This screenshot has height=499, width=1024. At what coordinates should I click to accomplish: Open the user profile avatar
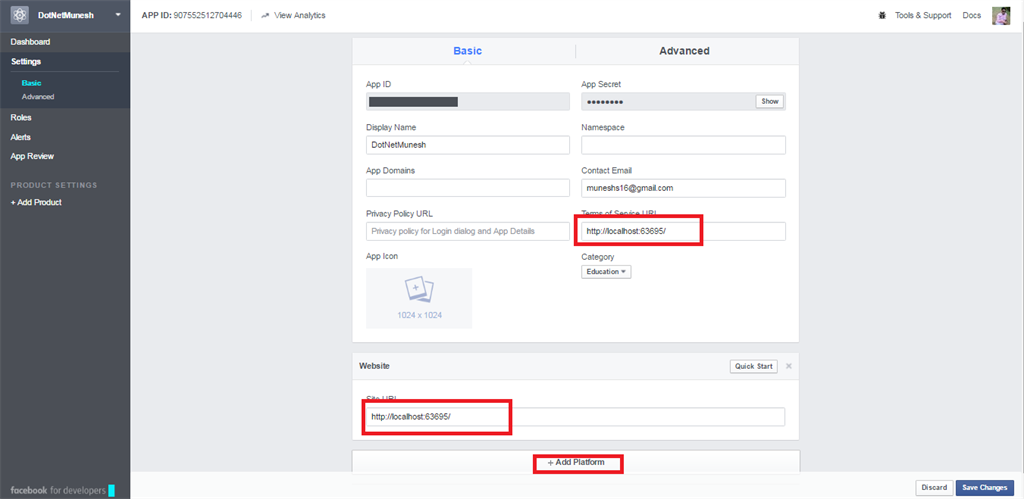click(x=1001, y=15)
